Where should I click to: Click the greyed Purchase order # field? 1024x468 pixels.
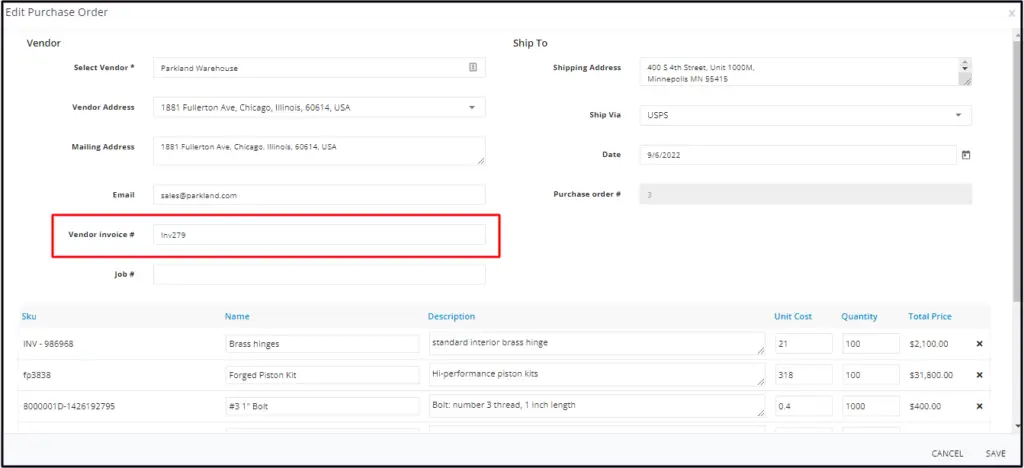(x=805, y=195)
